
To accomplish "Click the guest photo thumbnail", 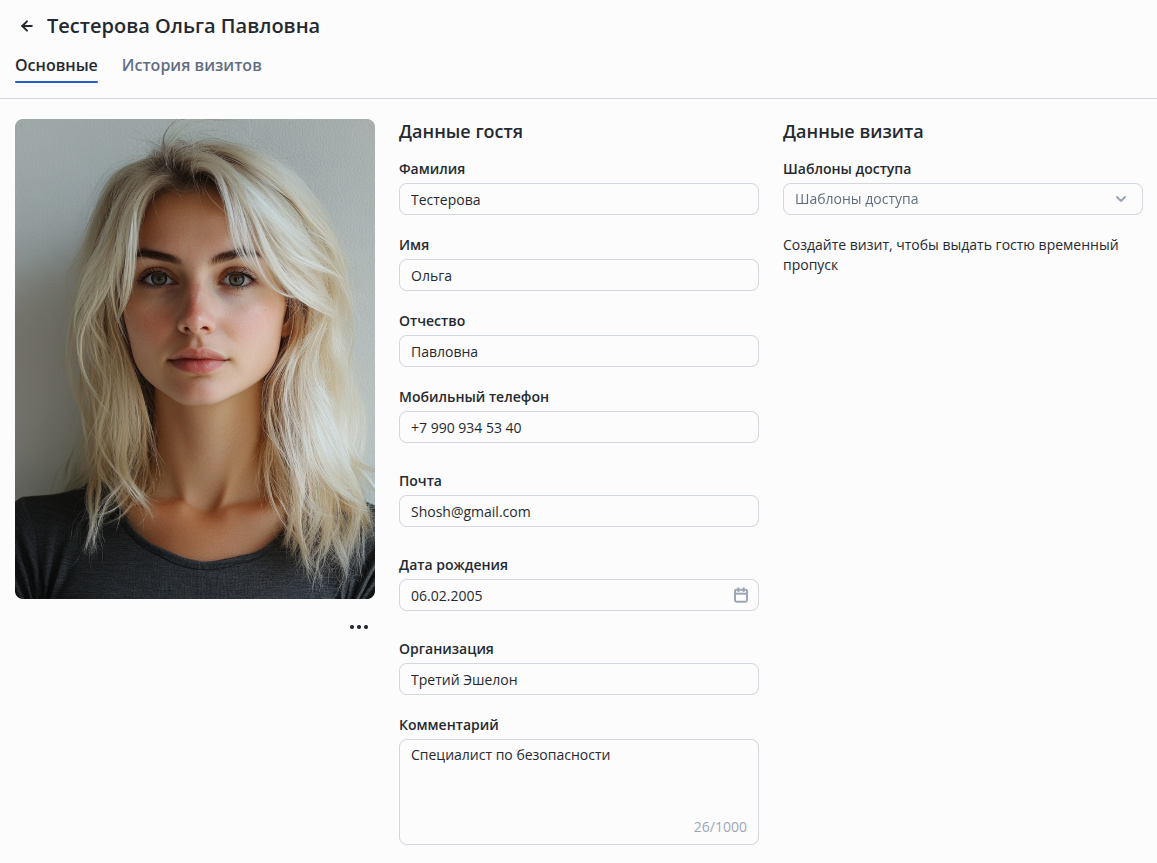I will tap(195, 359).
